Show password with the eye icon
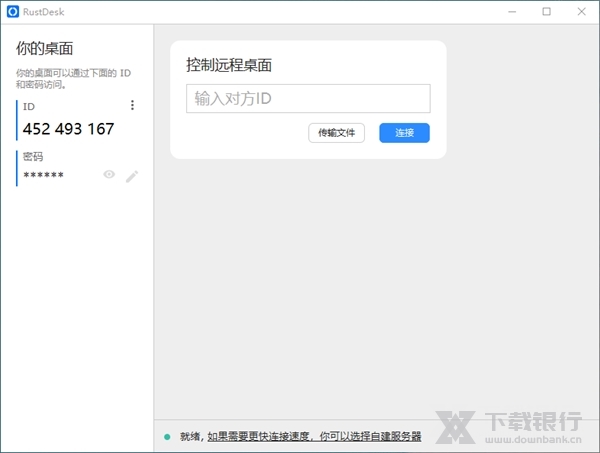This screenshot has width=600, height=453. [109, 174]
